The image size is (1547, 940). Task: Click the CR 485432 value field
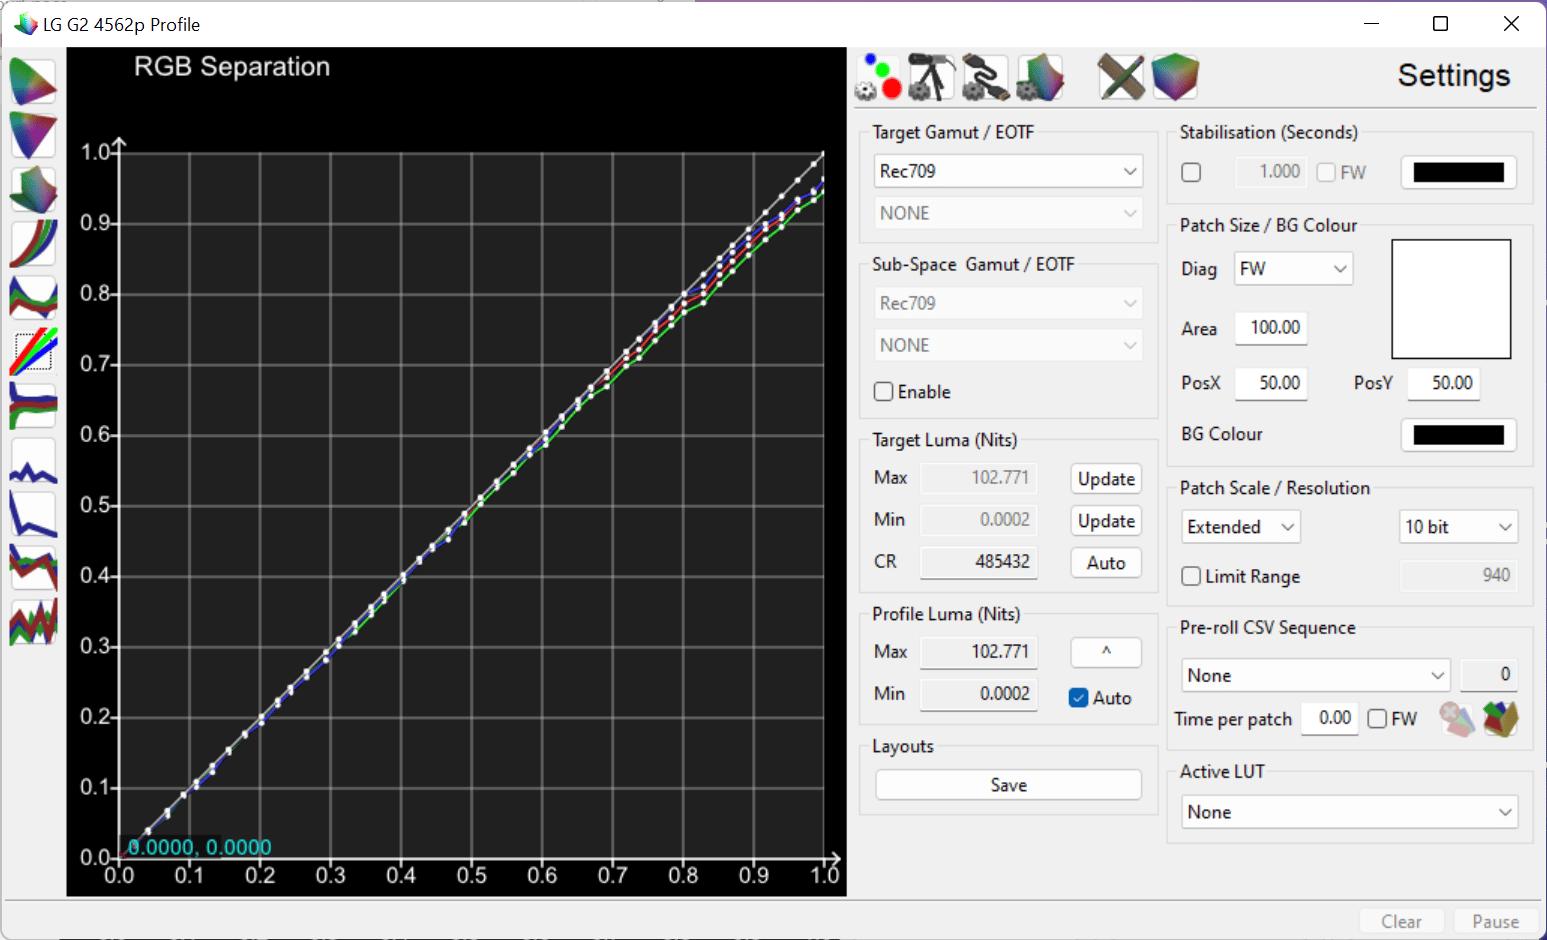[978, 562]
